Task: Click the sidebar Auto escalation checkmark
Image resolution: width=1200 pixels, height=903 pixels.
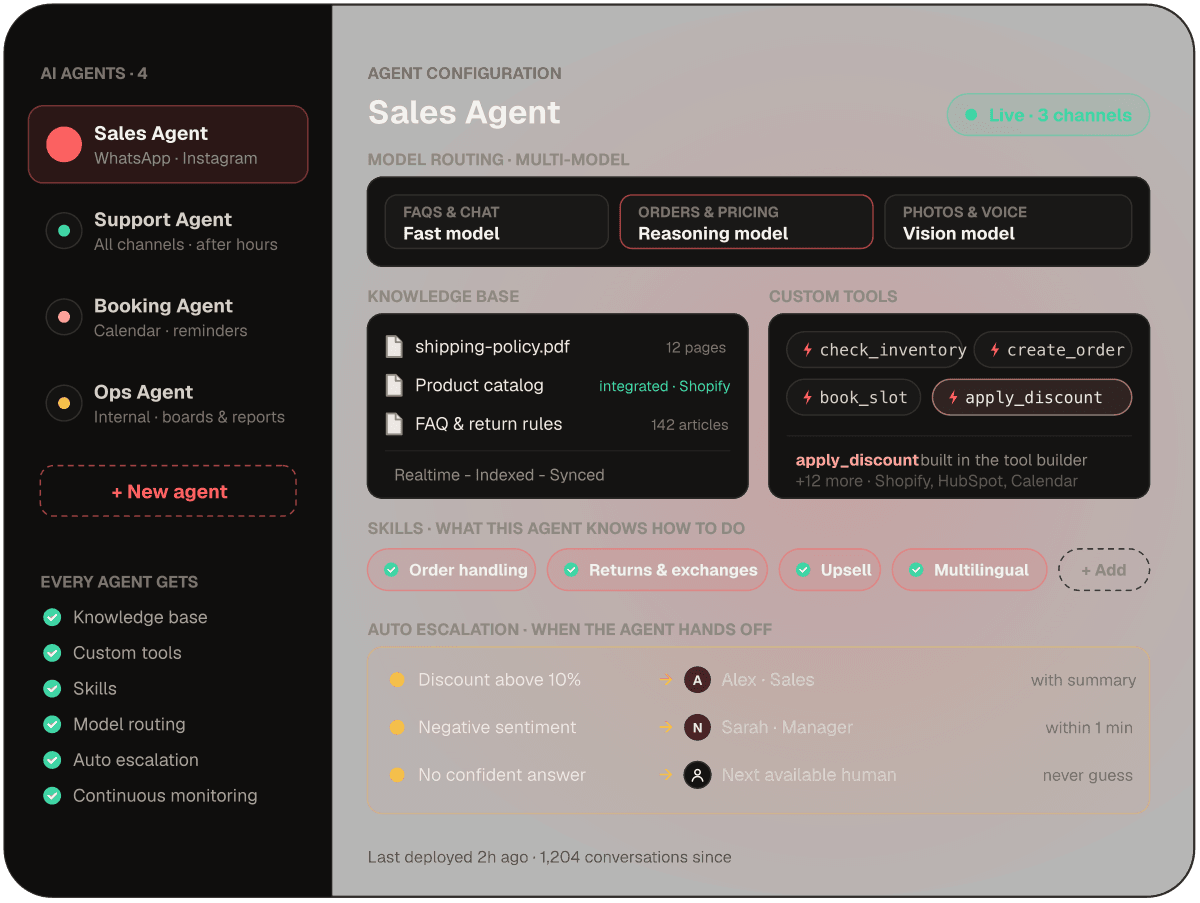Action: point(52,760)
